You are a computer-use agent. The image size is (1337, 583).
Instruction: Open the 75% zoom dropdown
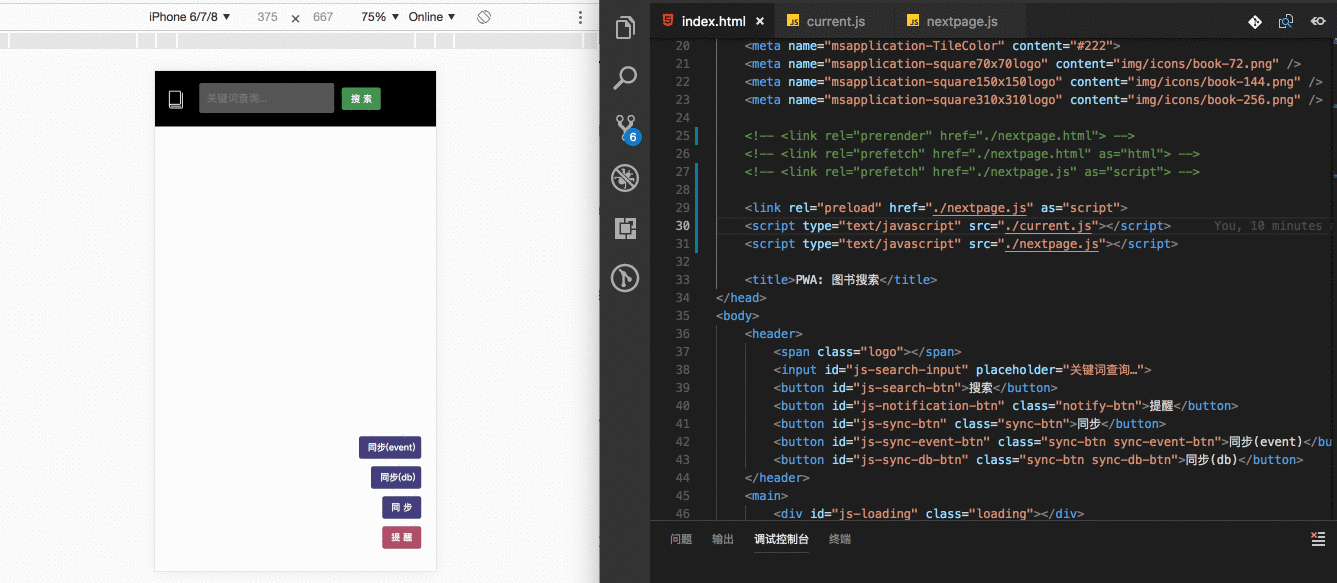click(380, 17)
